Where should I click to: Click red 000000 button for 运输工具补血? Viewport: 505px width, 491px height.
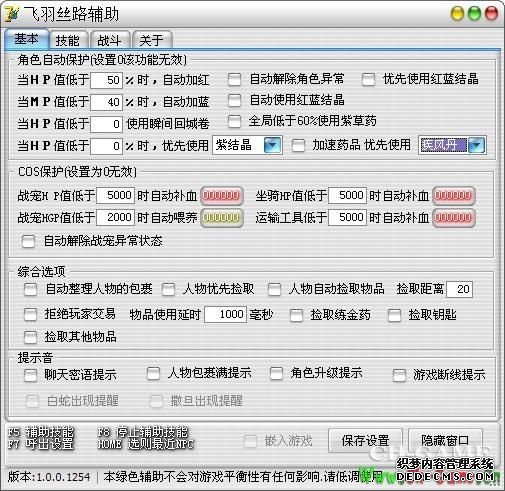pyautogui.click(x=453, y=218)
